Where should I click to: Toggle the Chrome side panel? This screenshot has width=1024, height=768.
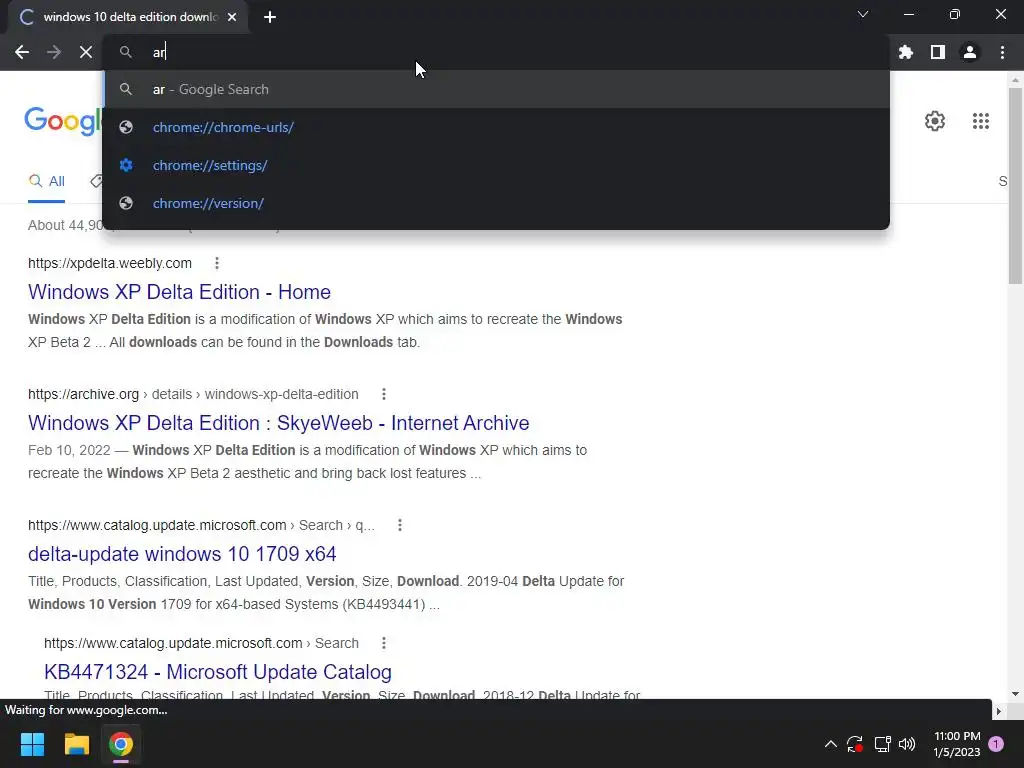[x=938, y=52]
